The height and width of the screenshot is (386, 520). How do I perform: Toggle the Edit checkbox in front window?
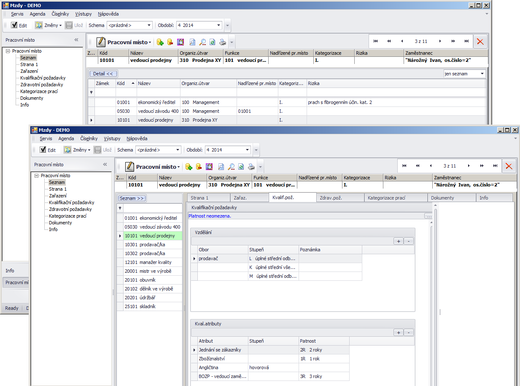tap(43, 150)
